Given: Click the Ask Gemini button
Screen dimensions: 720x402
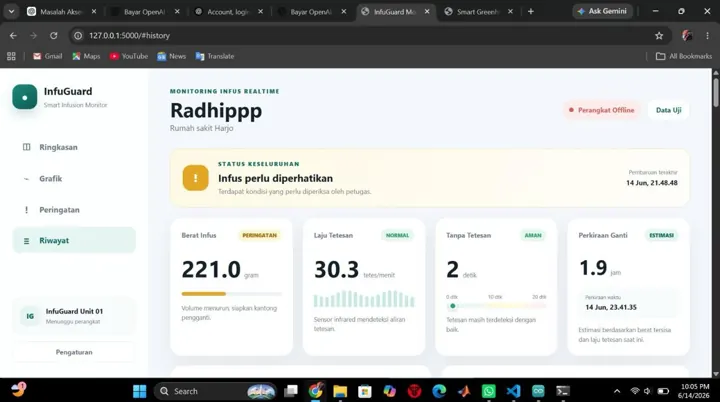Looking at the screenshot, I should [x=602, y=11].
